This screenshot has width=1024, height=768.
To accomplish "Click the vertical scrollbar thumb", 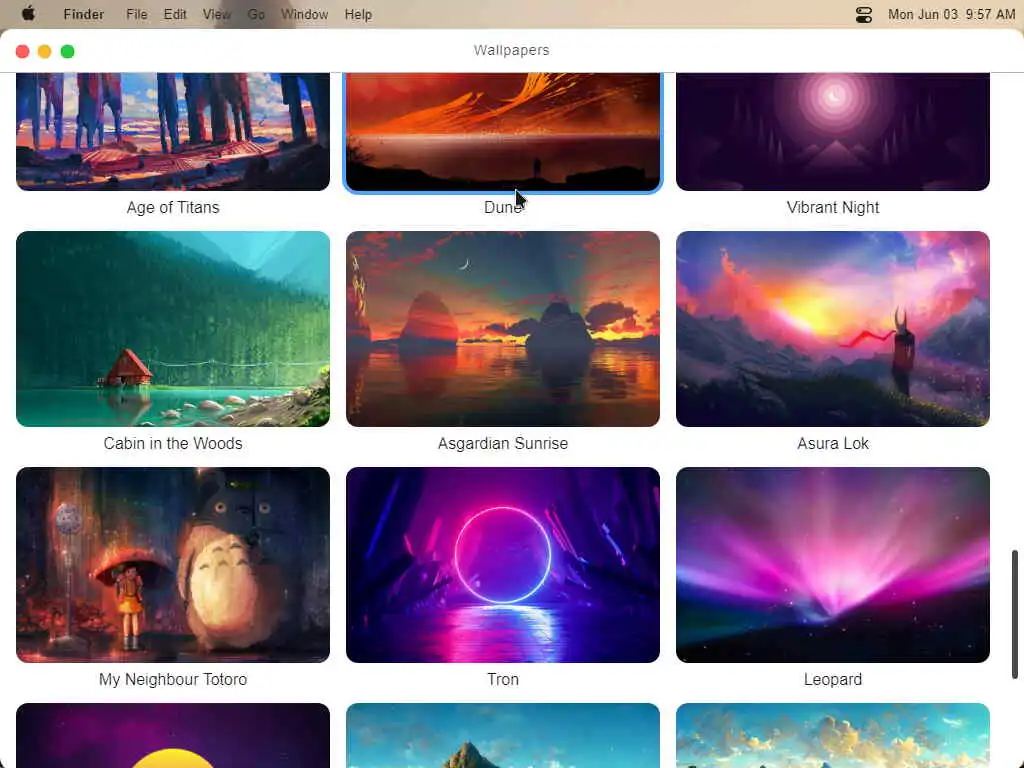I will [x=1015, y=615].
